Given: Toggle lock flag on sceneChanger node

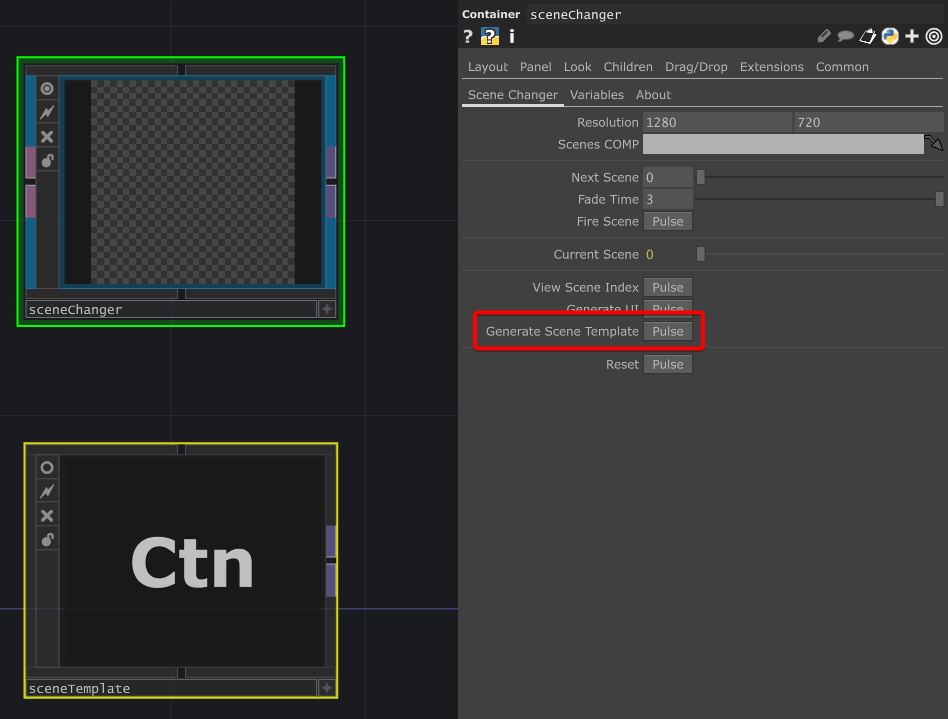Looking at the screenshot, I should pyautogui.click(x=47, y=160).
